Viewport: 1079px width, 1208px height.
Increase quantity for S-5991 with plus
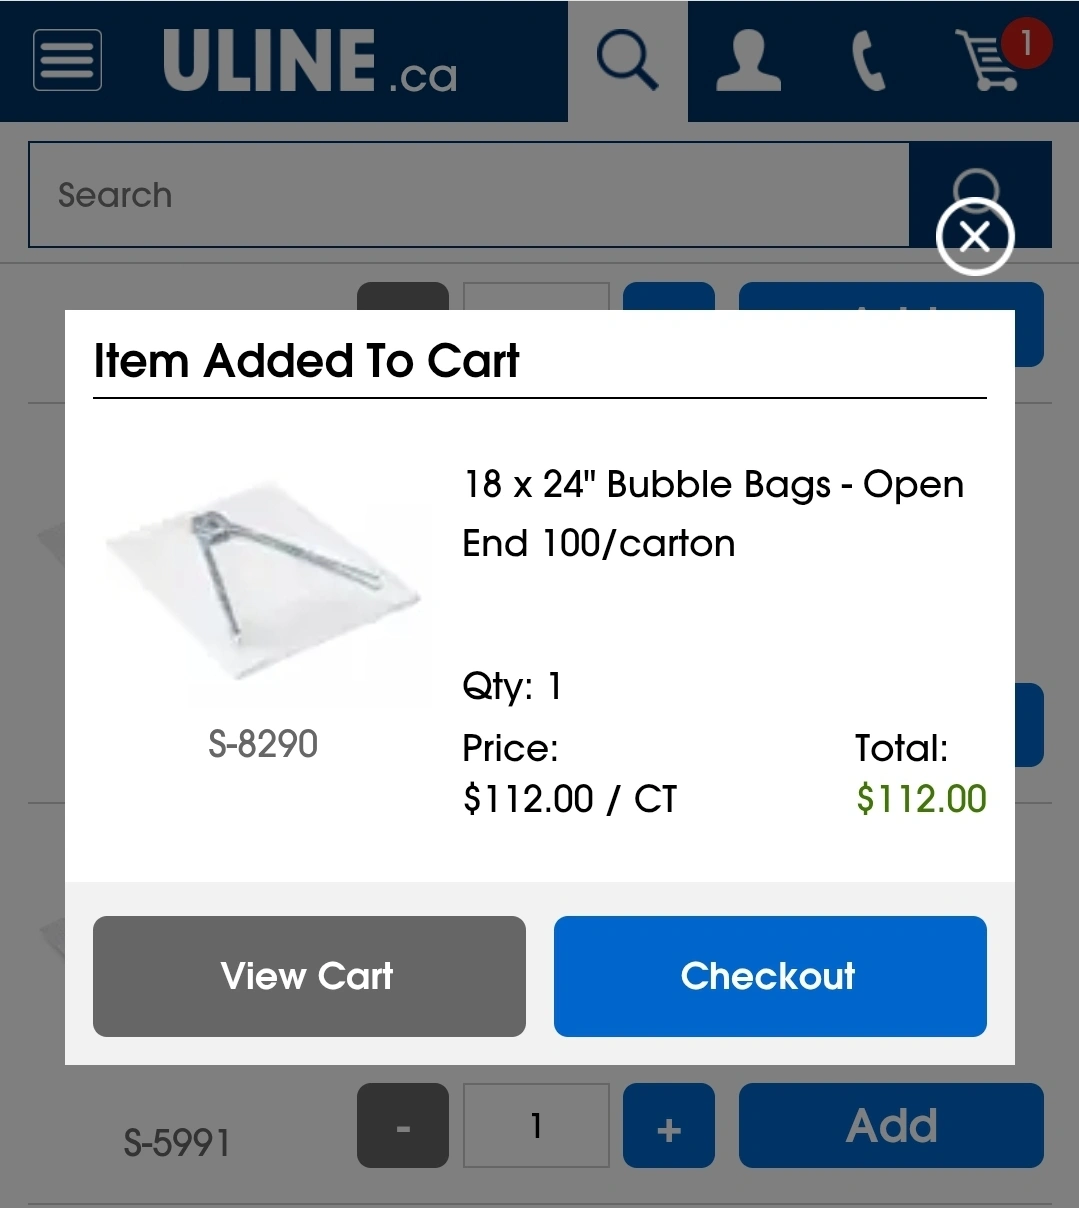[x=669, y=1126]
